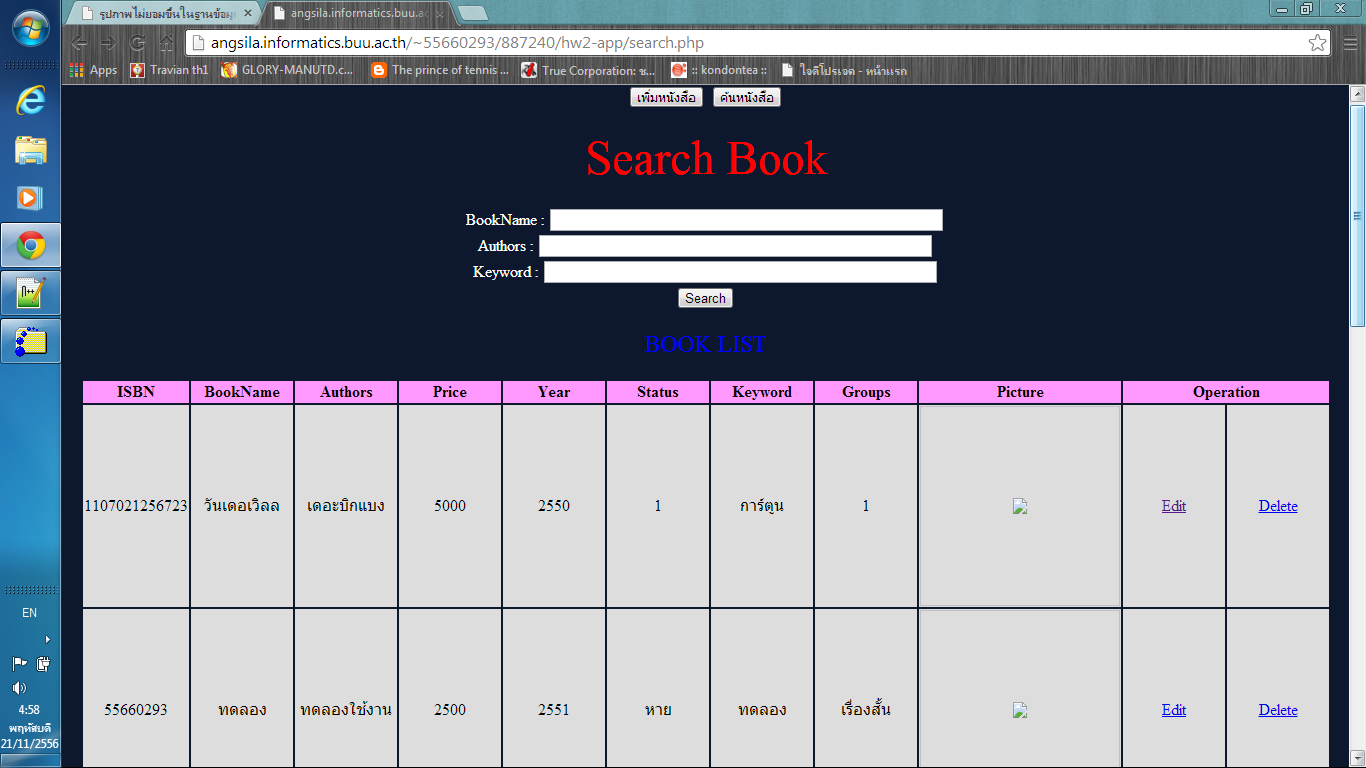Select the ISBN cell 1107021256723
Viewport: 1366px width, 768px height.
[x=136, y=506]
